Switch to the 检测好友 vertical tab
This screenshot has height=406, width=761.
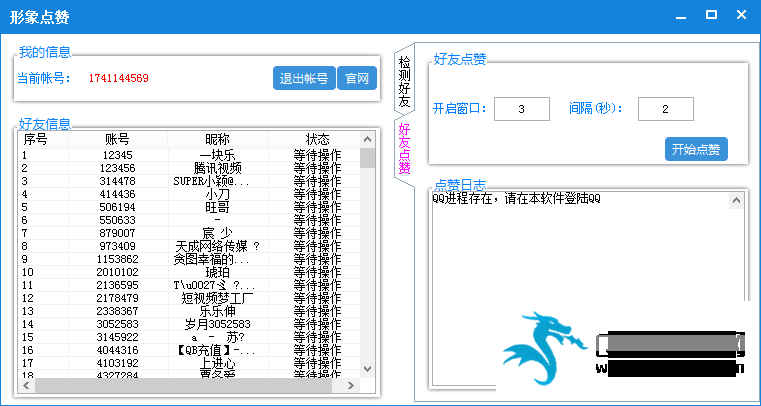pos(404,83)
